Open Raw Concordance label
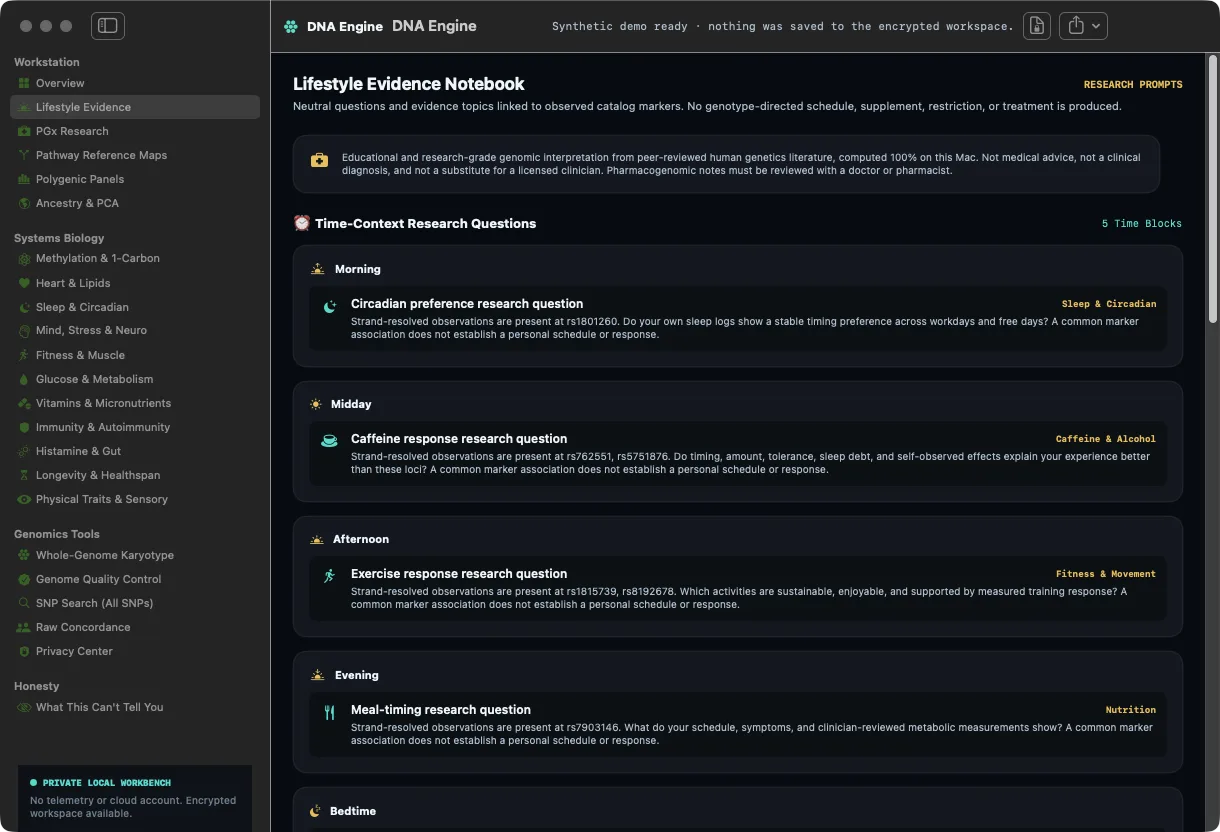This screenshot has width=1220, height=832. 83,627
